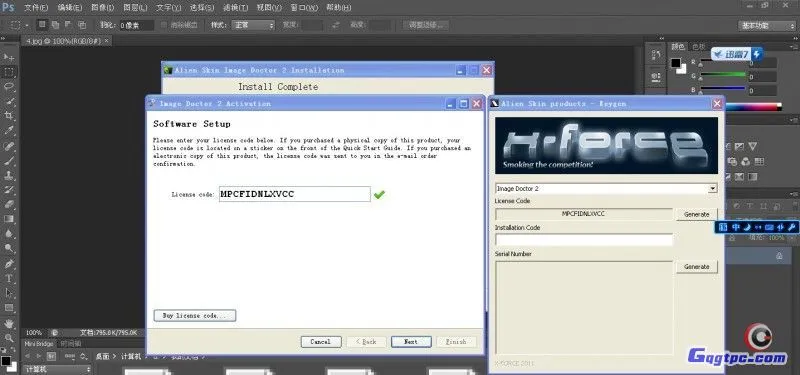Switch to the Mini Bridge tab

(x=39, y=344)
